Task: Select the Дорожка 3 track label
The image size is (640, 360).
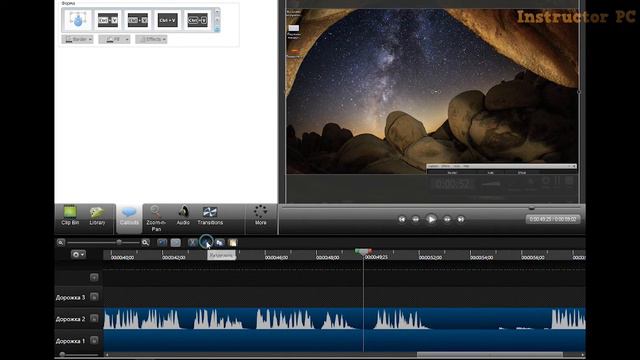Action: [x=71, y=298]
